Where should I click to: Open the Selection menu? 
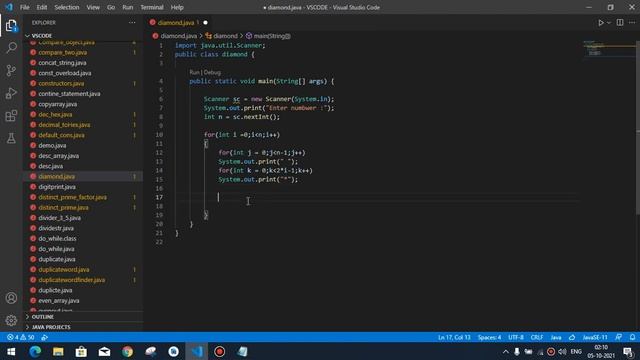click(67, 7)
